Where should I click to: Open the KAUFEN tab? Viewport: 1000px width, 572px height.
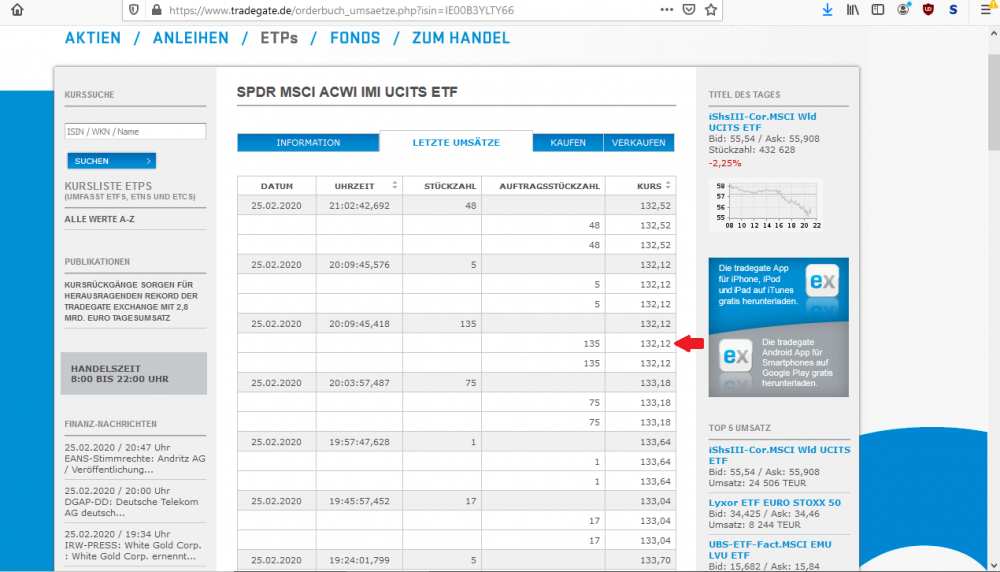click(568, 142)
